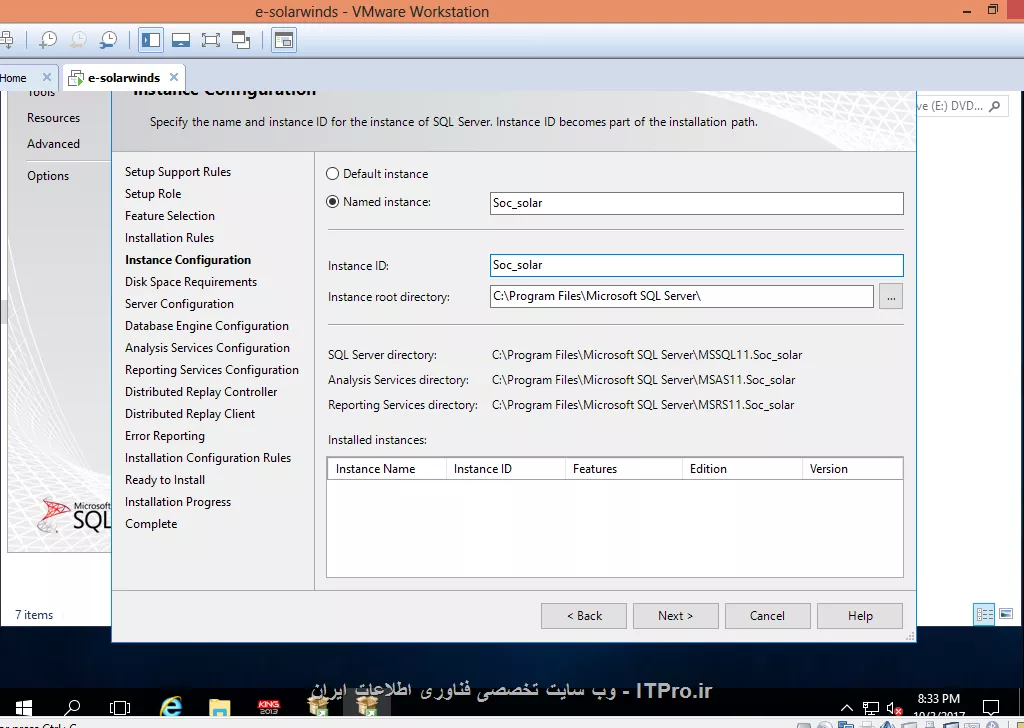
Task: Open Options in the Installation Center window
Action: (x=48, y=176)
